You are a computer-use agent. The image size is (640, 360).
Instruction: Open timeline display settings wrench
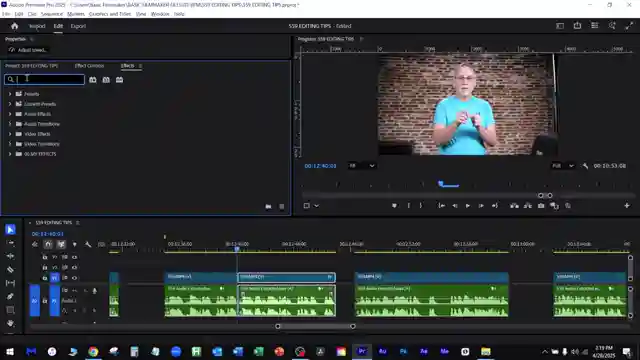point(88,244)
